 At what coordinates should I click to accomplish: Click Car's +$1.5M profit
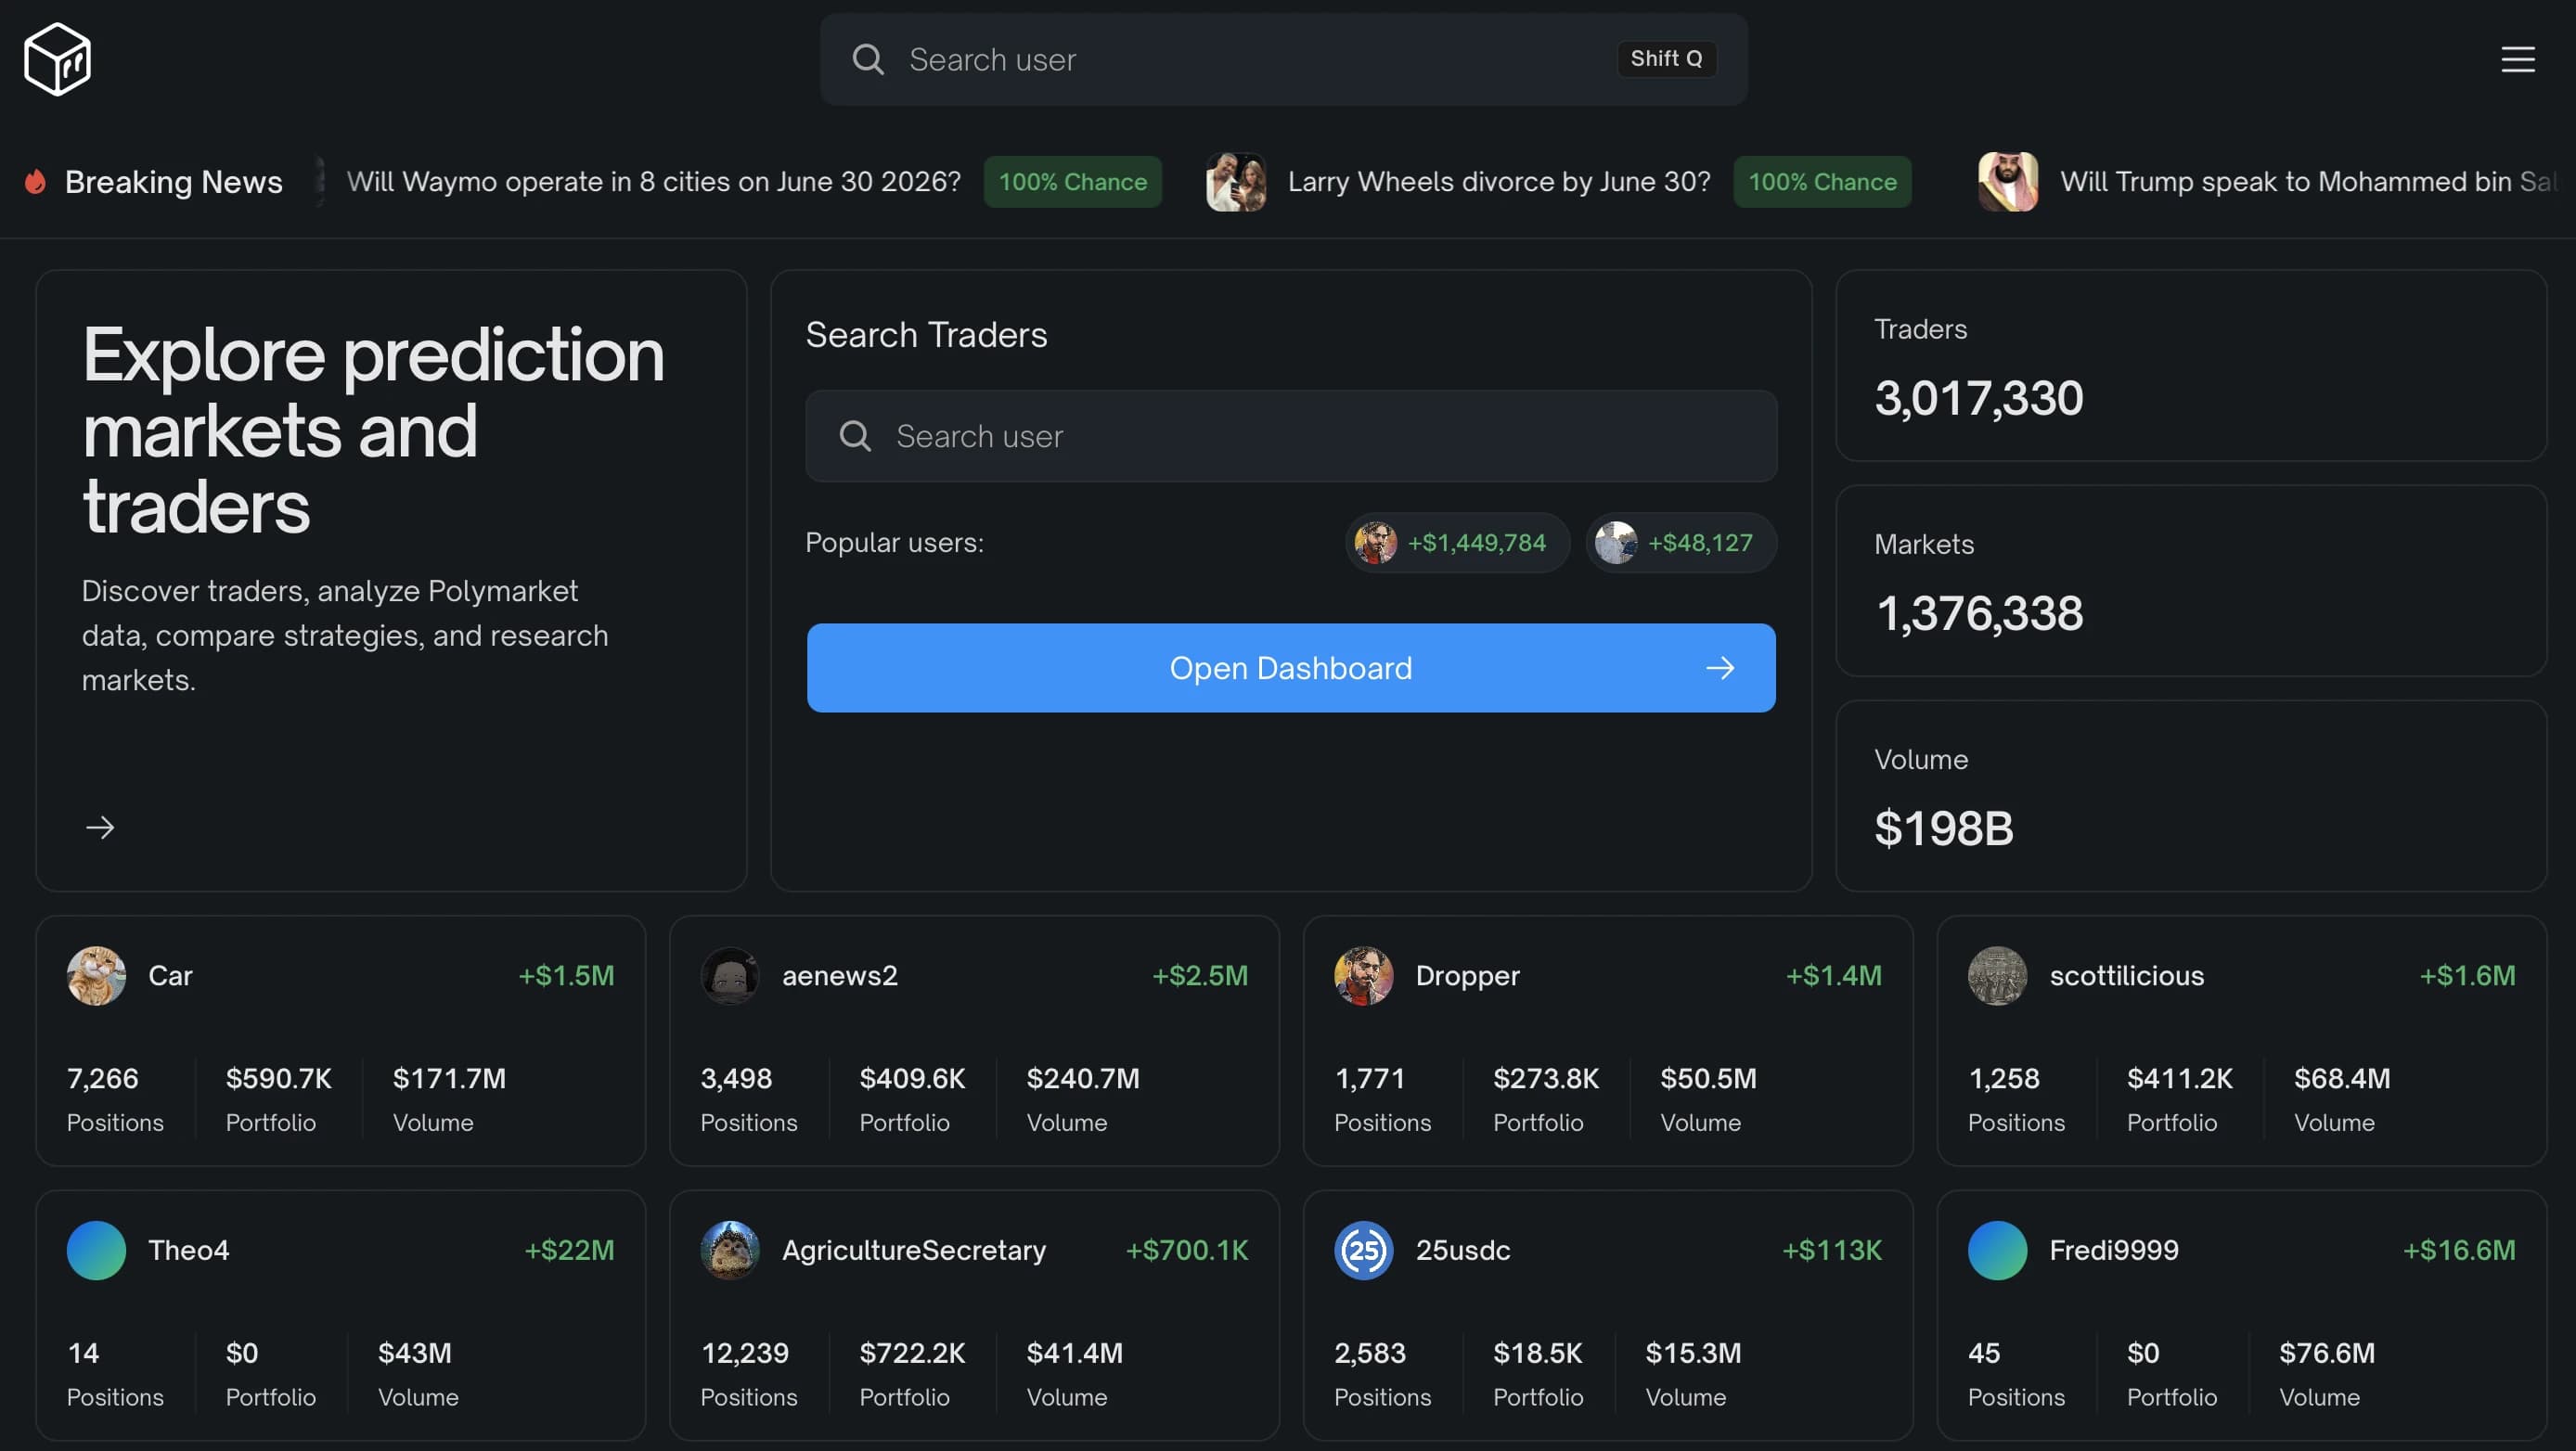click(566, 975)
